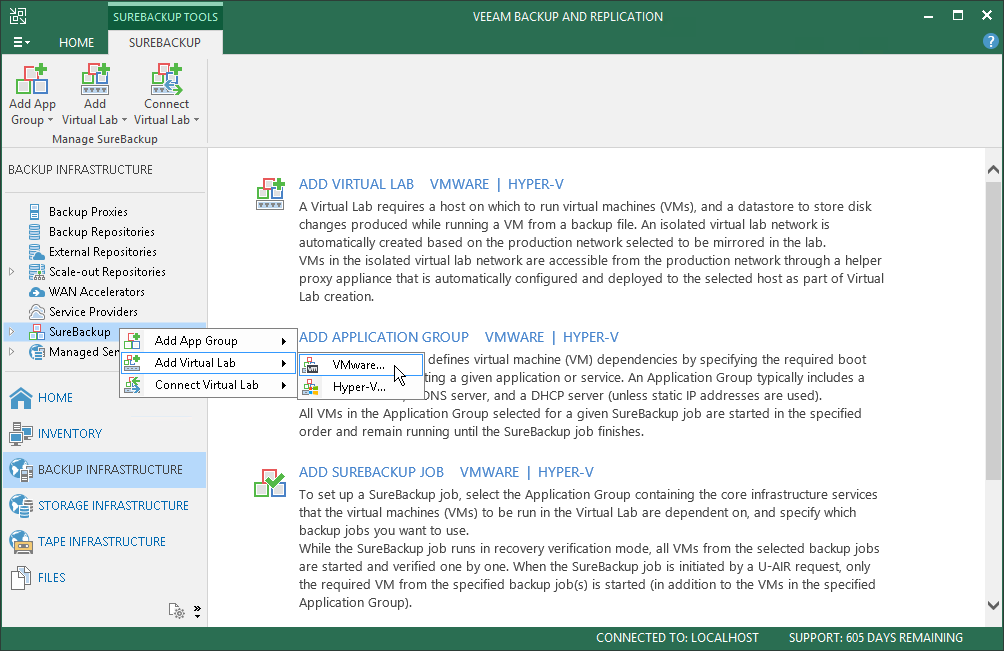Open the main hamburger menu dropdown
The image size is (1004, 651).
pos(21,42)
